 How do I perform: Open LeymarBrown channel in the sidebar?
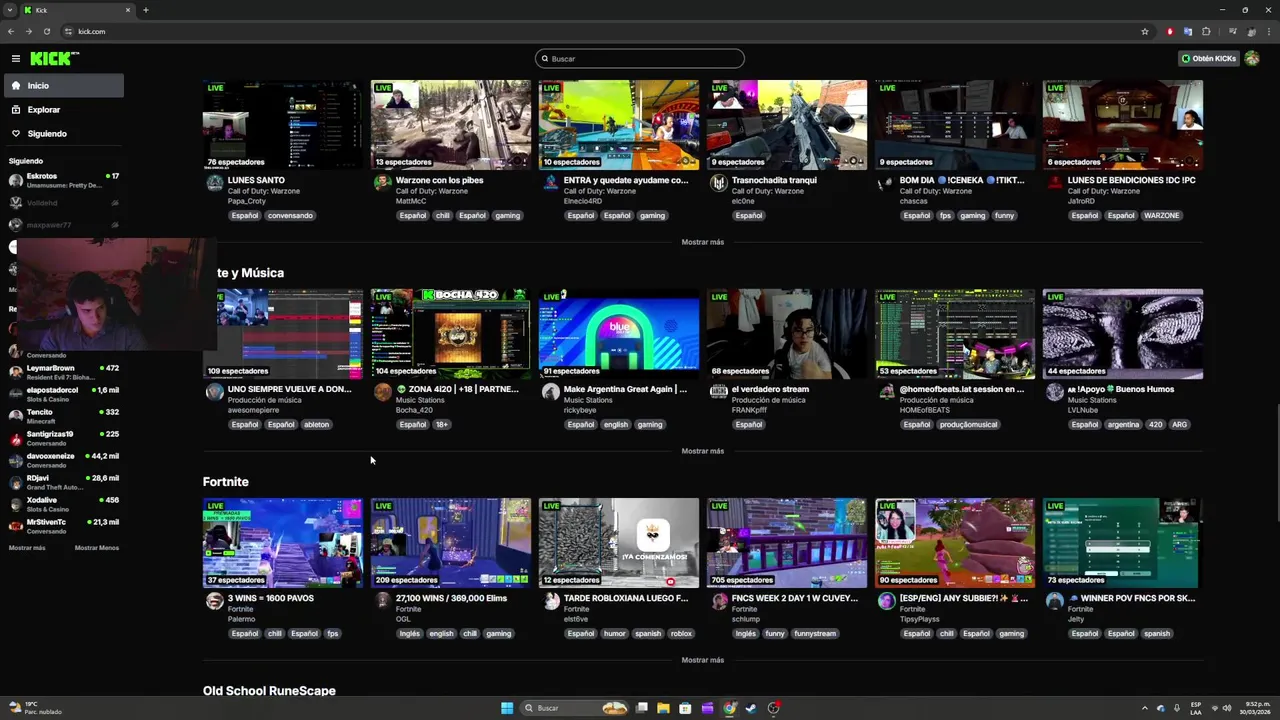tap(63, 372)
